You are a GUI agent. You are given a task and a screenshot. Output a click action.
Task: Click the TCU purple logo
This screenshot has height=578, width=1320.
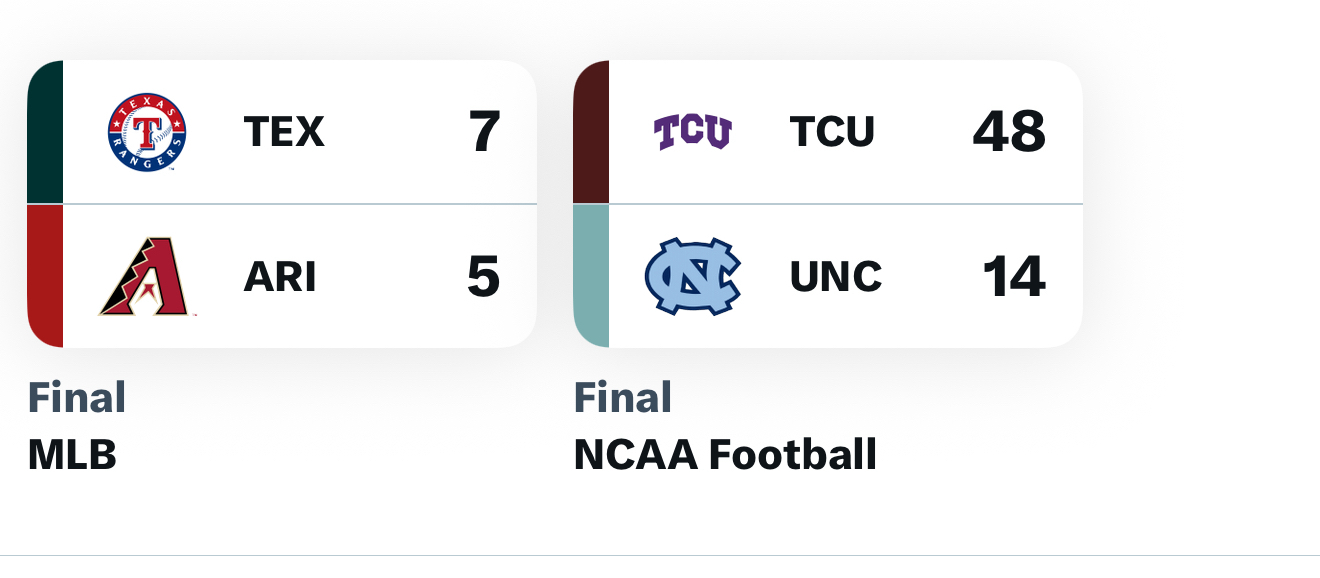click(x=692, y=132)
